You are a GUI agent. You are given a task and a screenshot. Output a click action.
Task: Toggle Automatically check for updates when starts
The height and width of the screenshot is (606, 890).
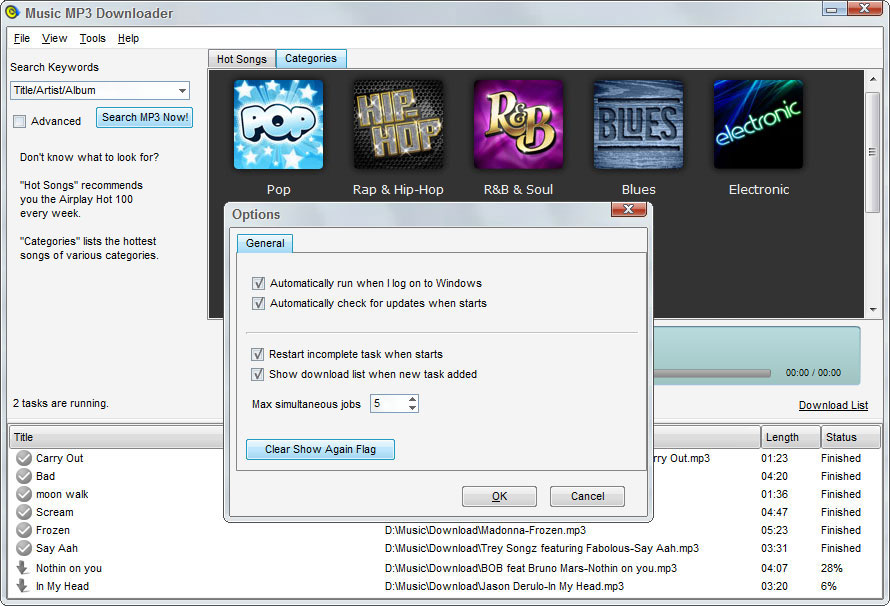tap(258, 303)
